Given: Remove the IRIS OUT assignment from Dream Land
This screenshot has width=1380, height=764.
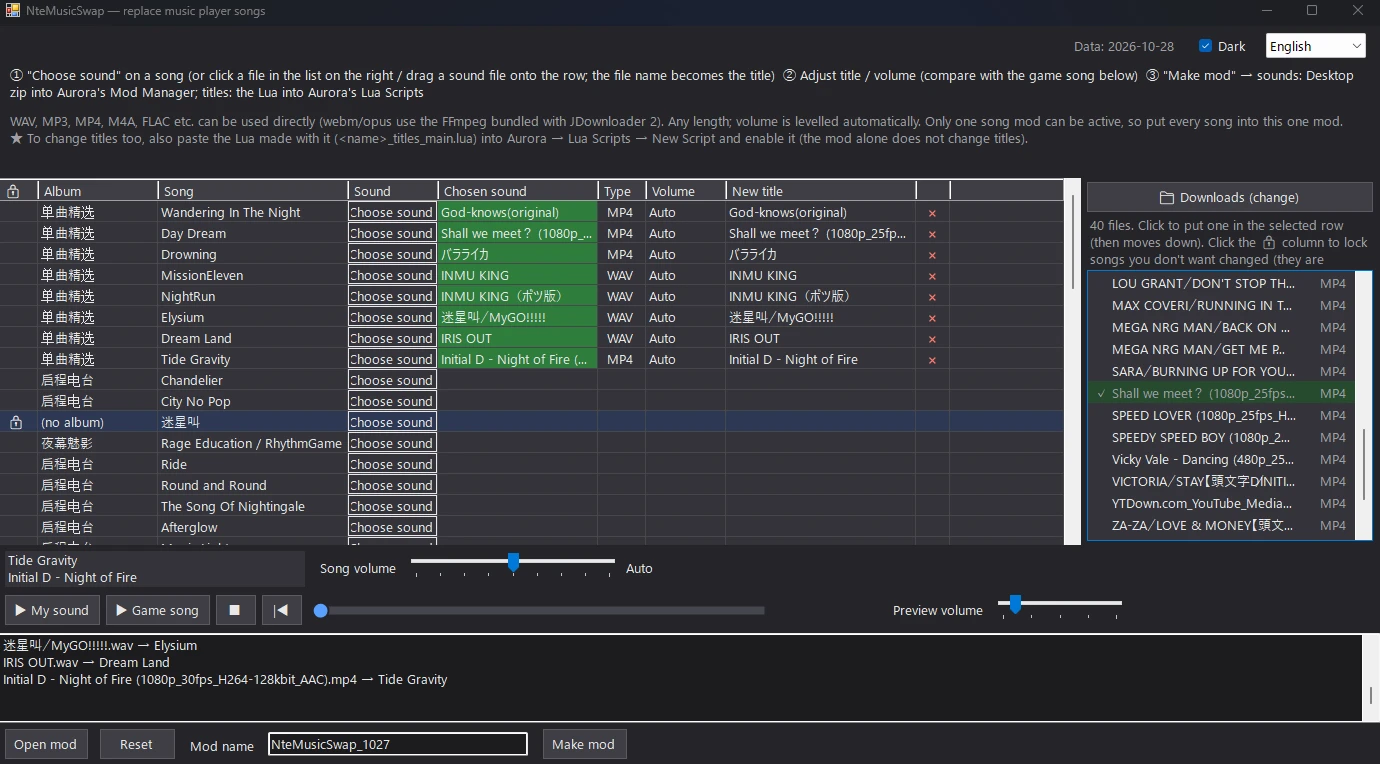Looking at the screenshot, I should (932, 339).
